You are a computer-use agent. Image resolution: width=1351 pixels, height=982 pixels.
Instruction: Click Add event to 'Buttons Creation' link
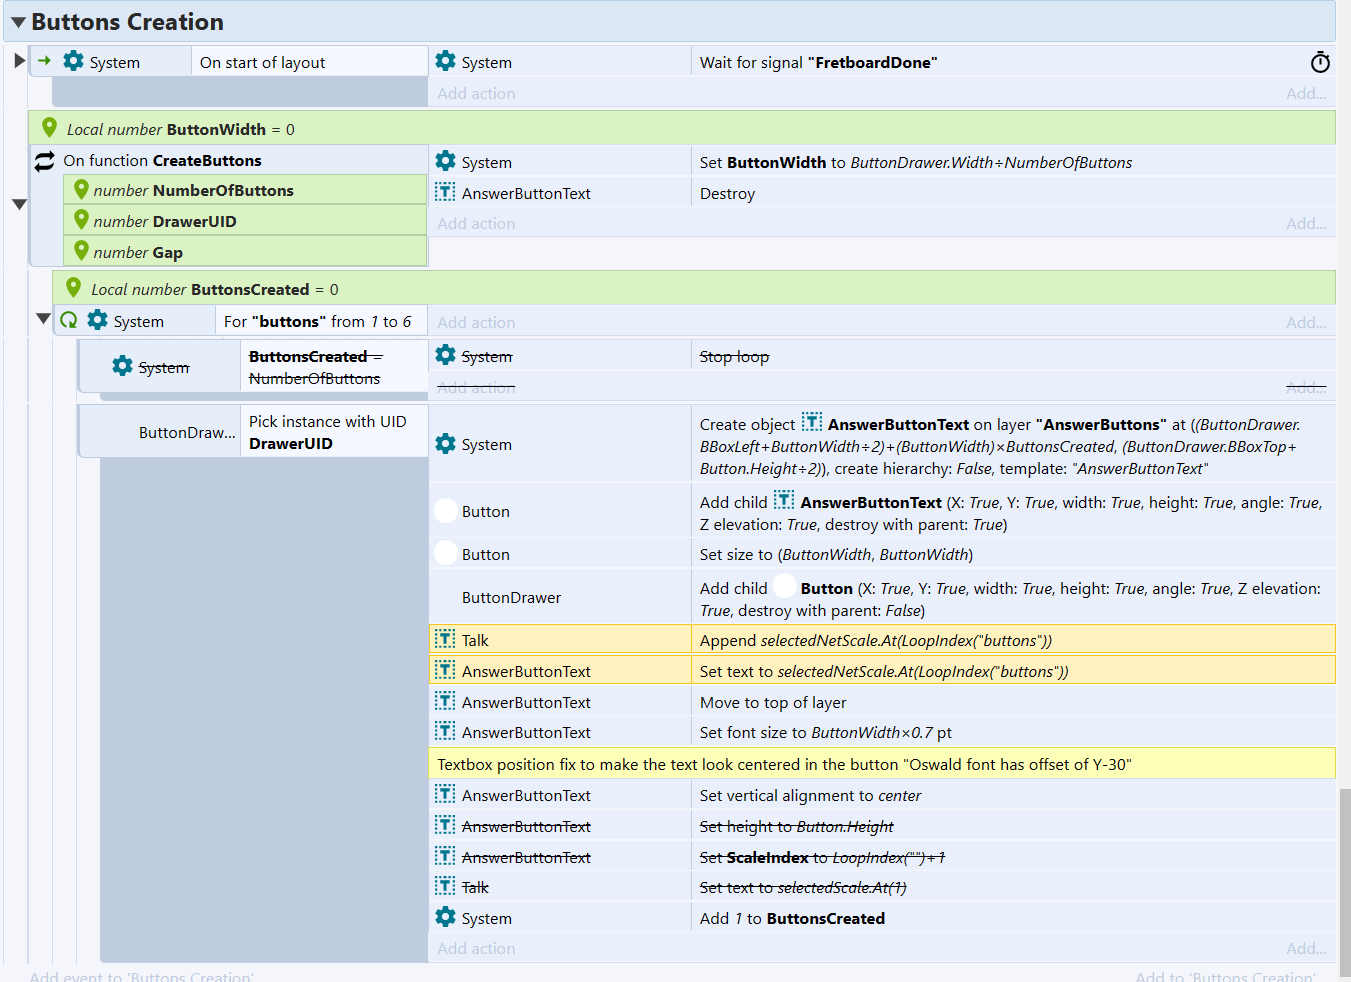coord(142,976)
